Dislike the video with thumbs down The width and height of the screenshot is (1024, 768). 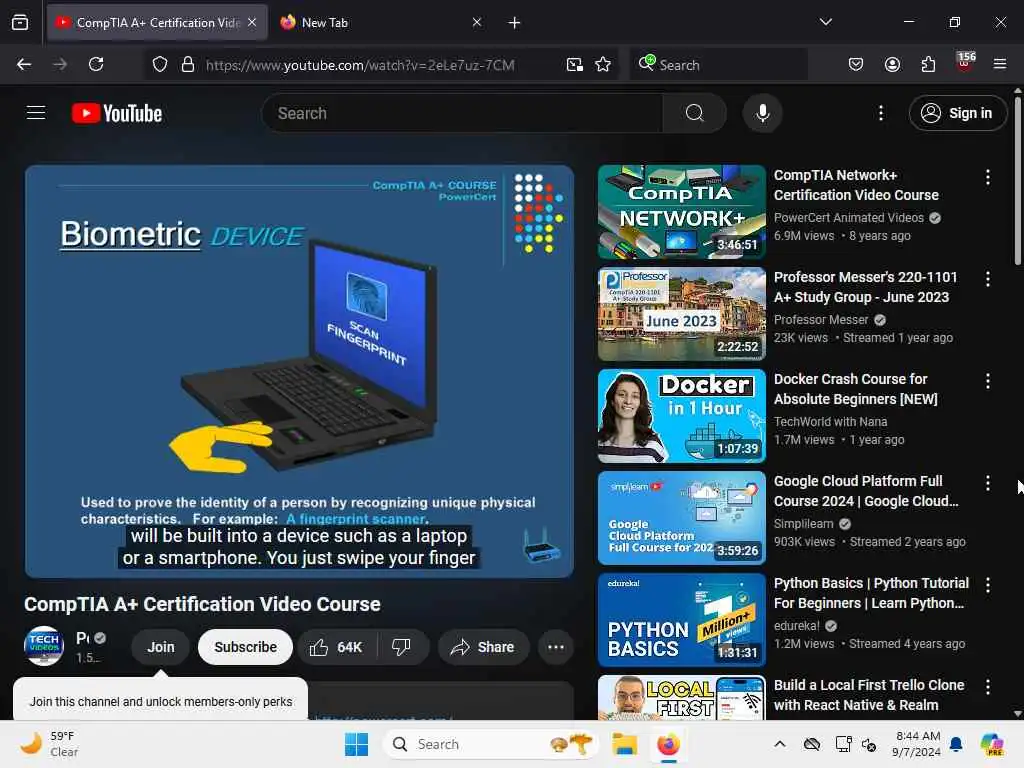pyautogui.click(x=402, y=647)
